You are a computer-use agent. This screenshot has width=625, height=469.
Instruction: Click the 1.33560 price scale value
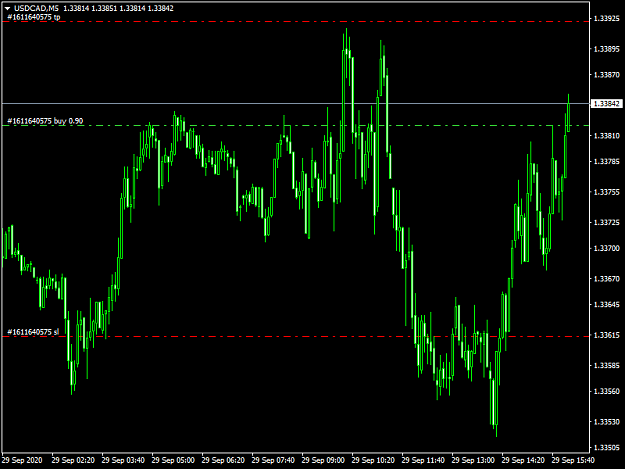click(607, 391)
